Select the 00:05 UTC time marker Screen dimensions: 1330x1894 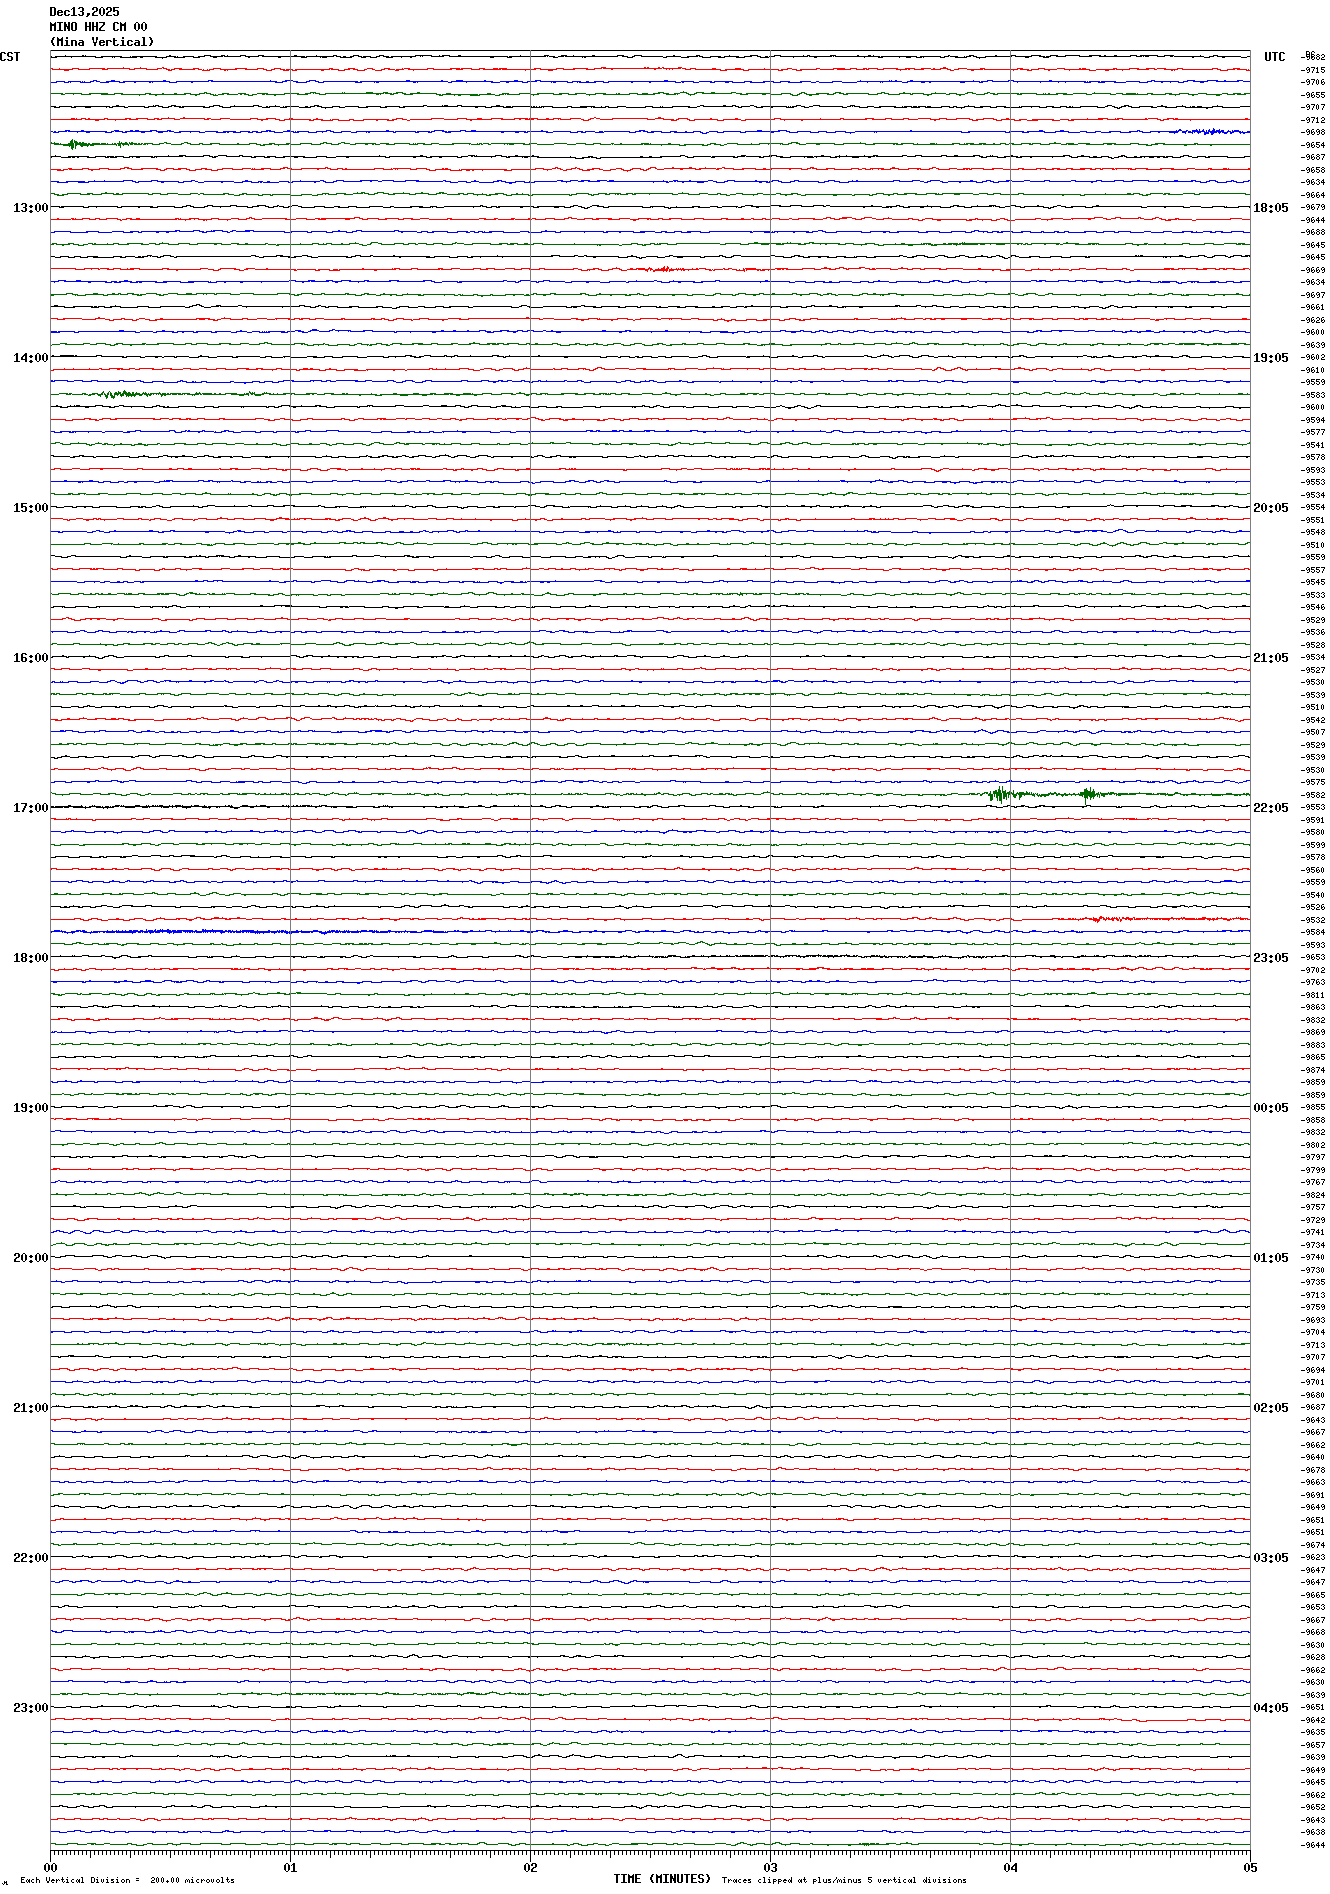[x=1270, y=1108]
